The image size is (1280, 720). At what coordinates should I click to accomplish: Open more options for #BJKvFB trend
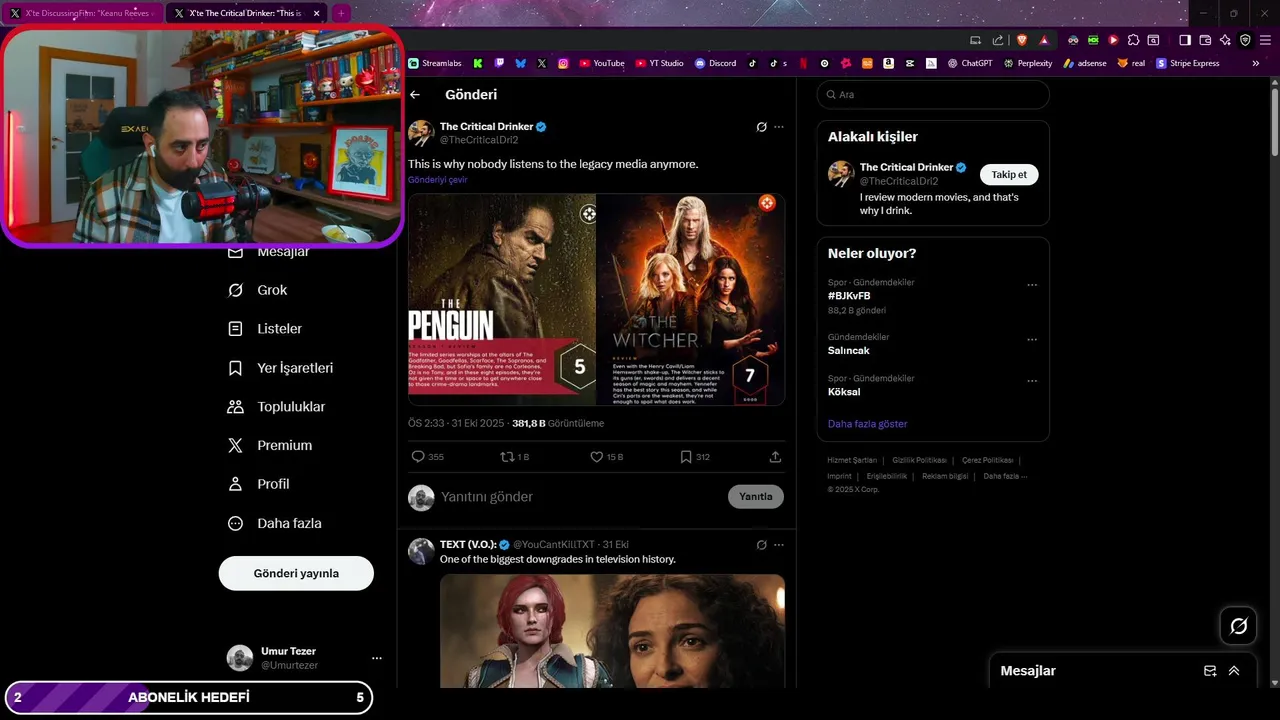pos(1032,285)
